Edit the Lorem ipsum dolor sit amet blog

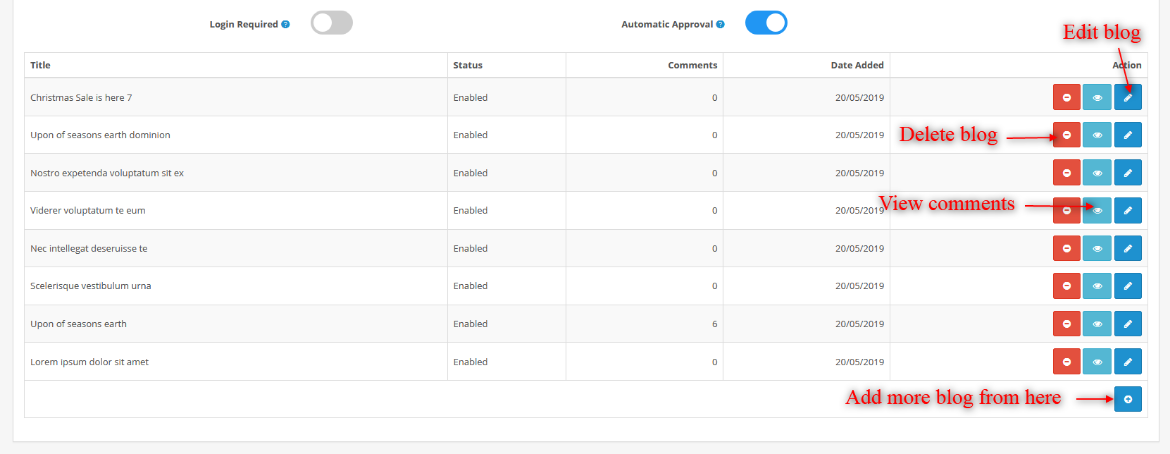(x=1128, y=361)
